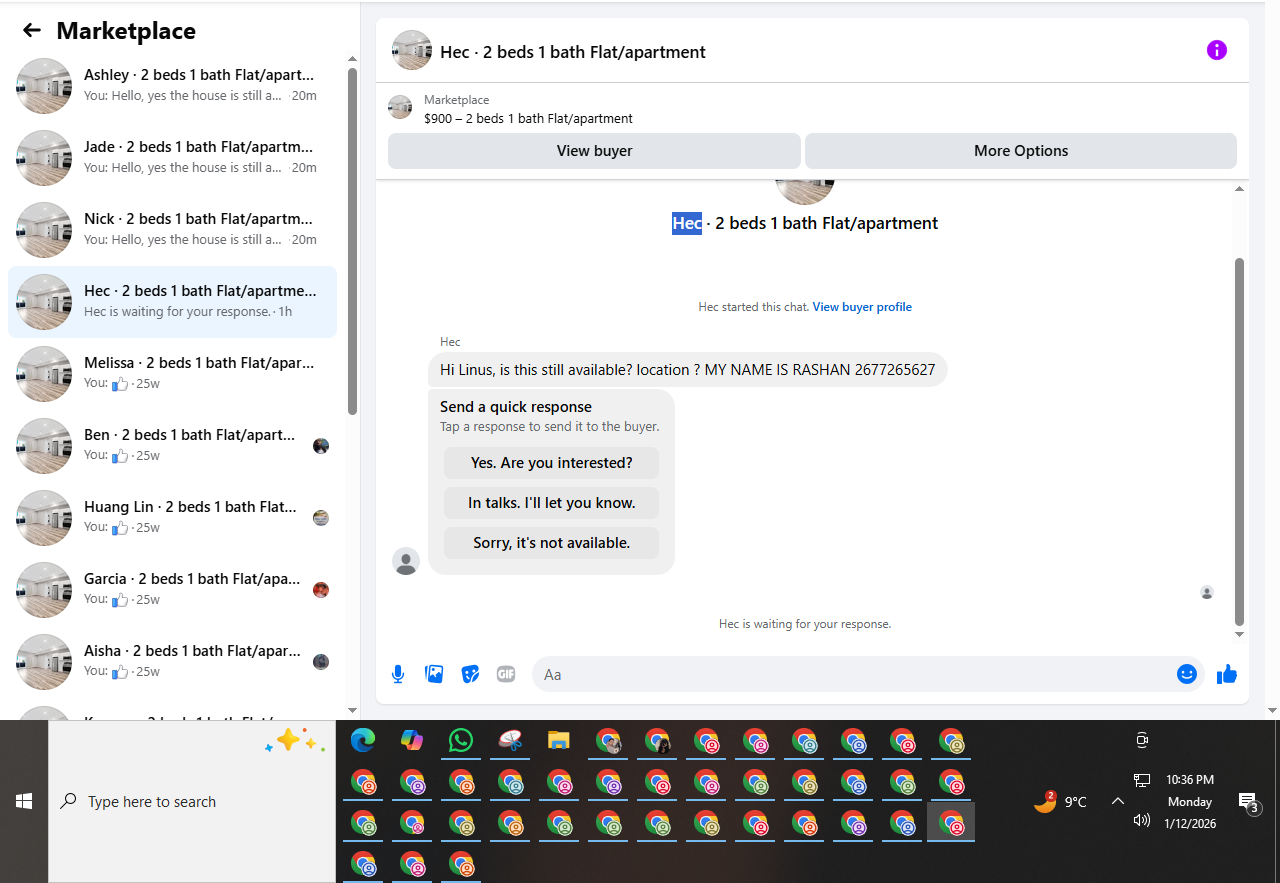
Task: Open the Windows Start menu
Action: (24, 801)
